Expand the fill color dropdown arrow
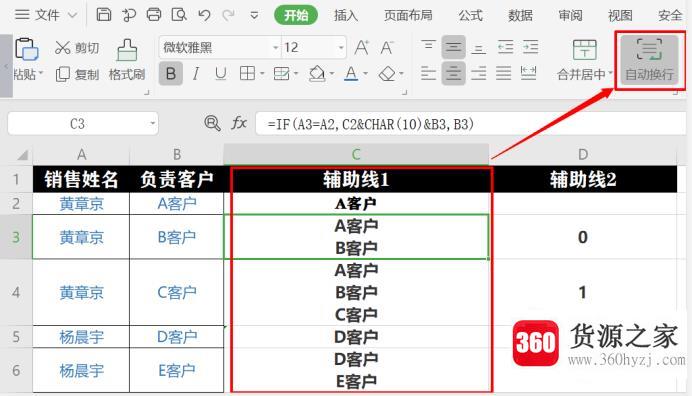 point(332,73)
